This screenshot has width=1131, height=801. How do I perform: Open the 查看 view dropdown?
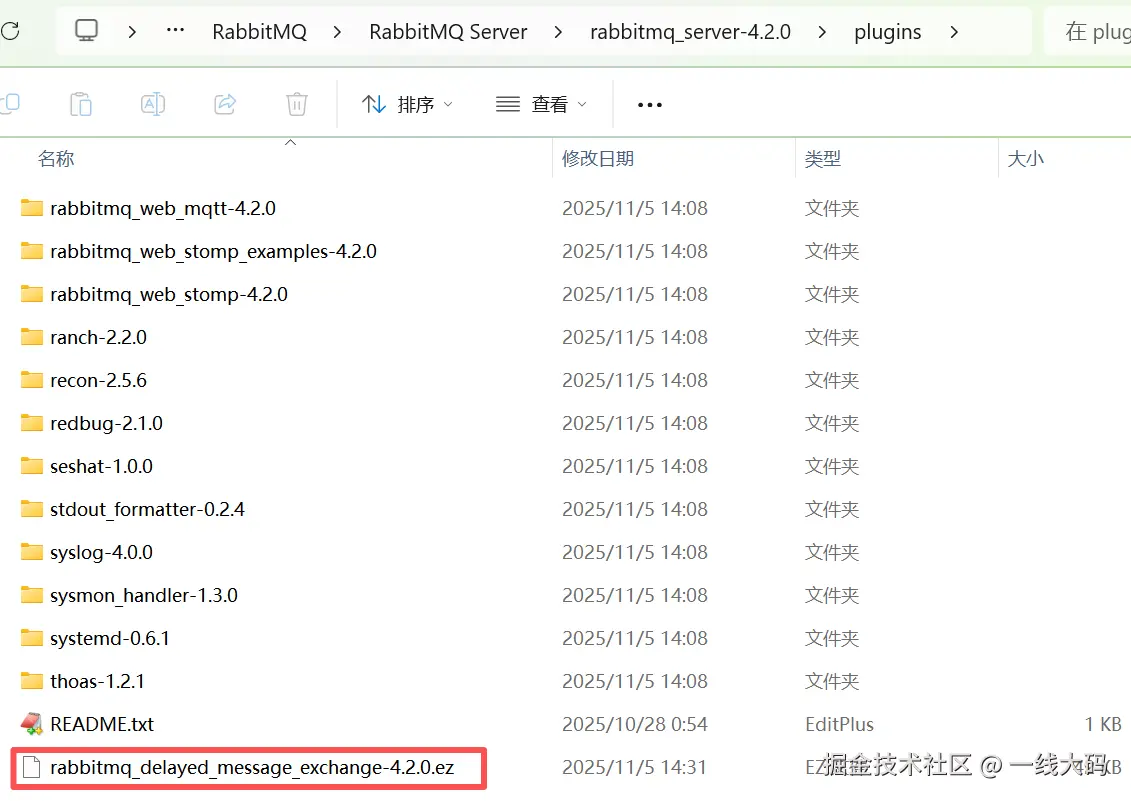(x=542, y=105)
